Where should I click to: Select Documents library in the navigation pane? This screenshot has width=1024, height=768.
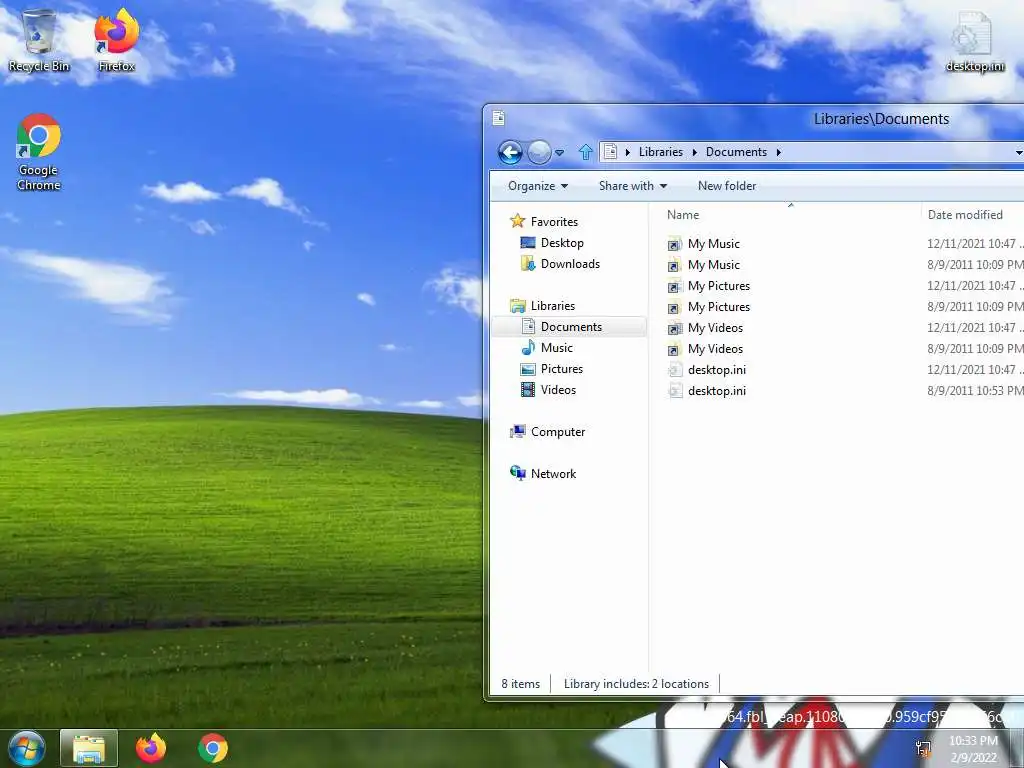(x=571, y=327)
